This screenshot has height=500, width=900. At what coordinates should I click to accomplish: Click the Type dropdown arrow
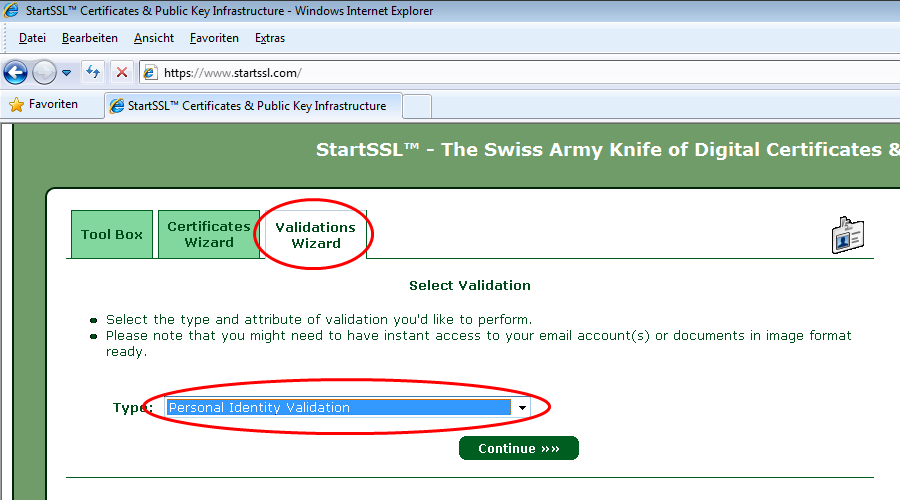coord(522,408)
